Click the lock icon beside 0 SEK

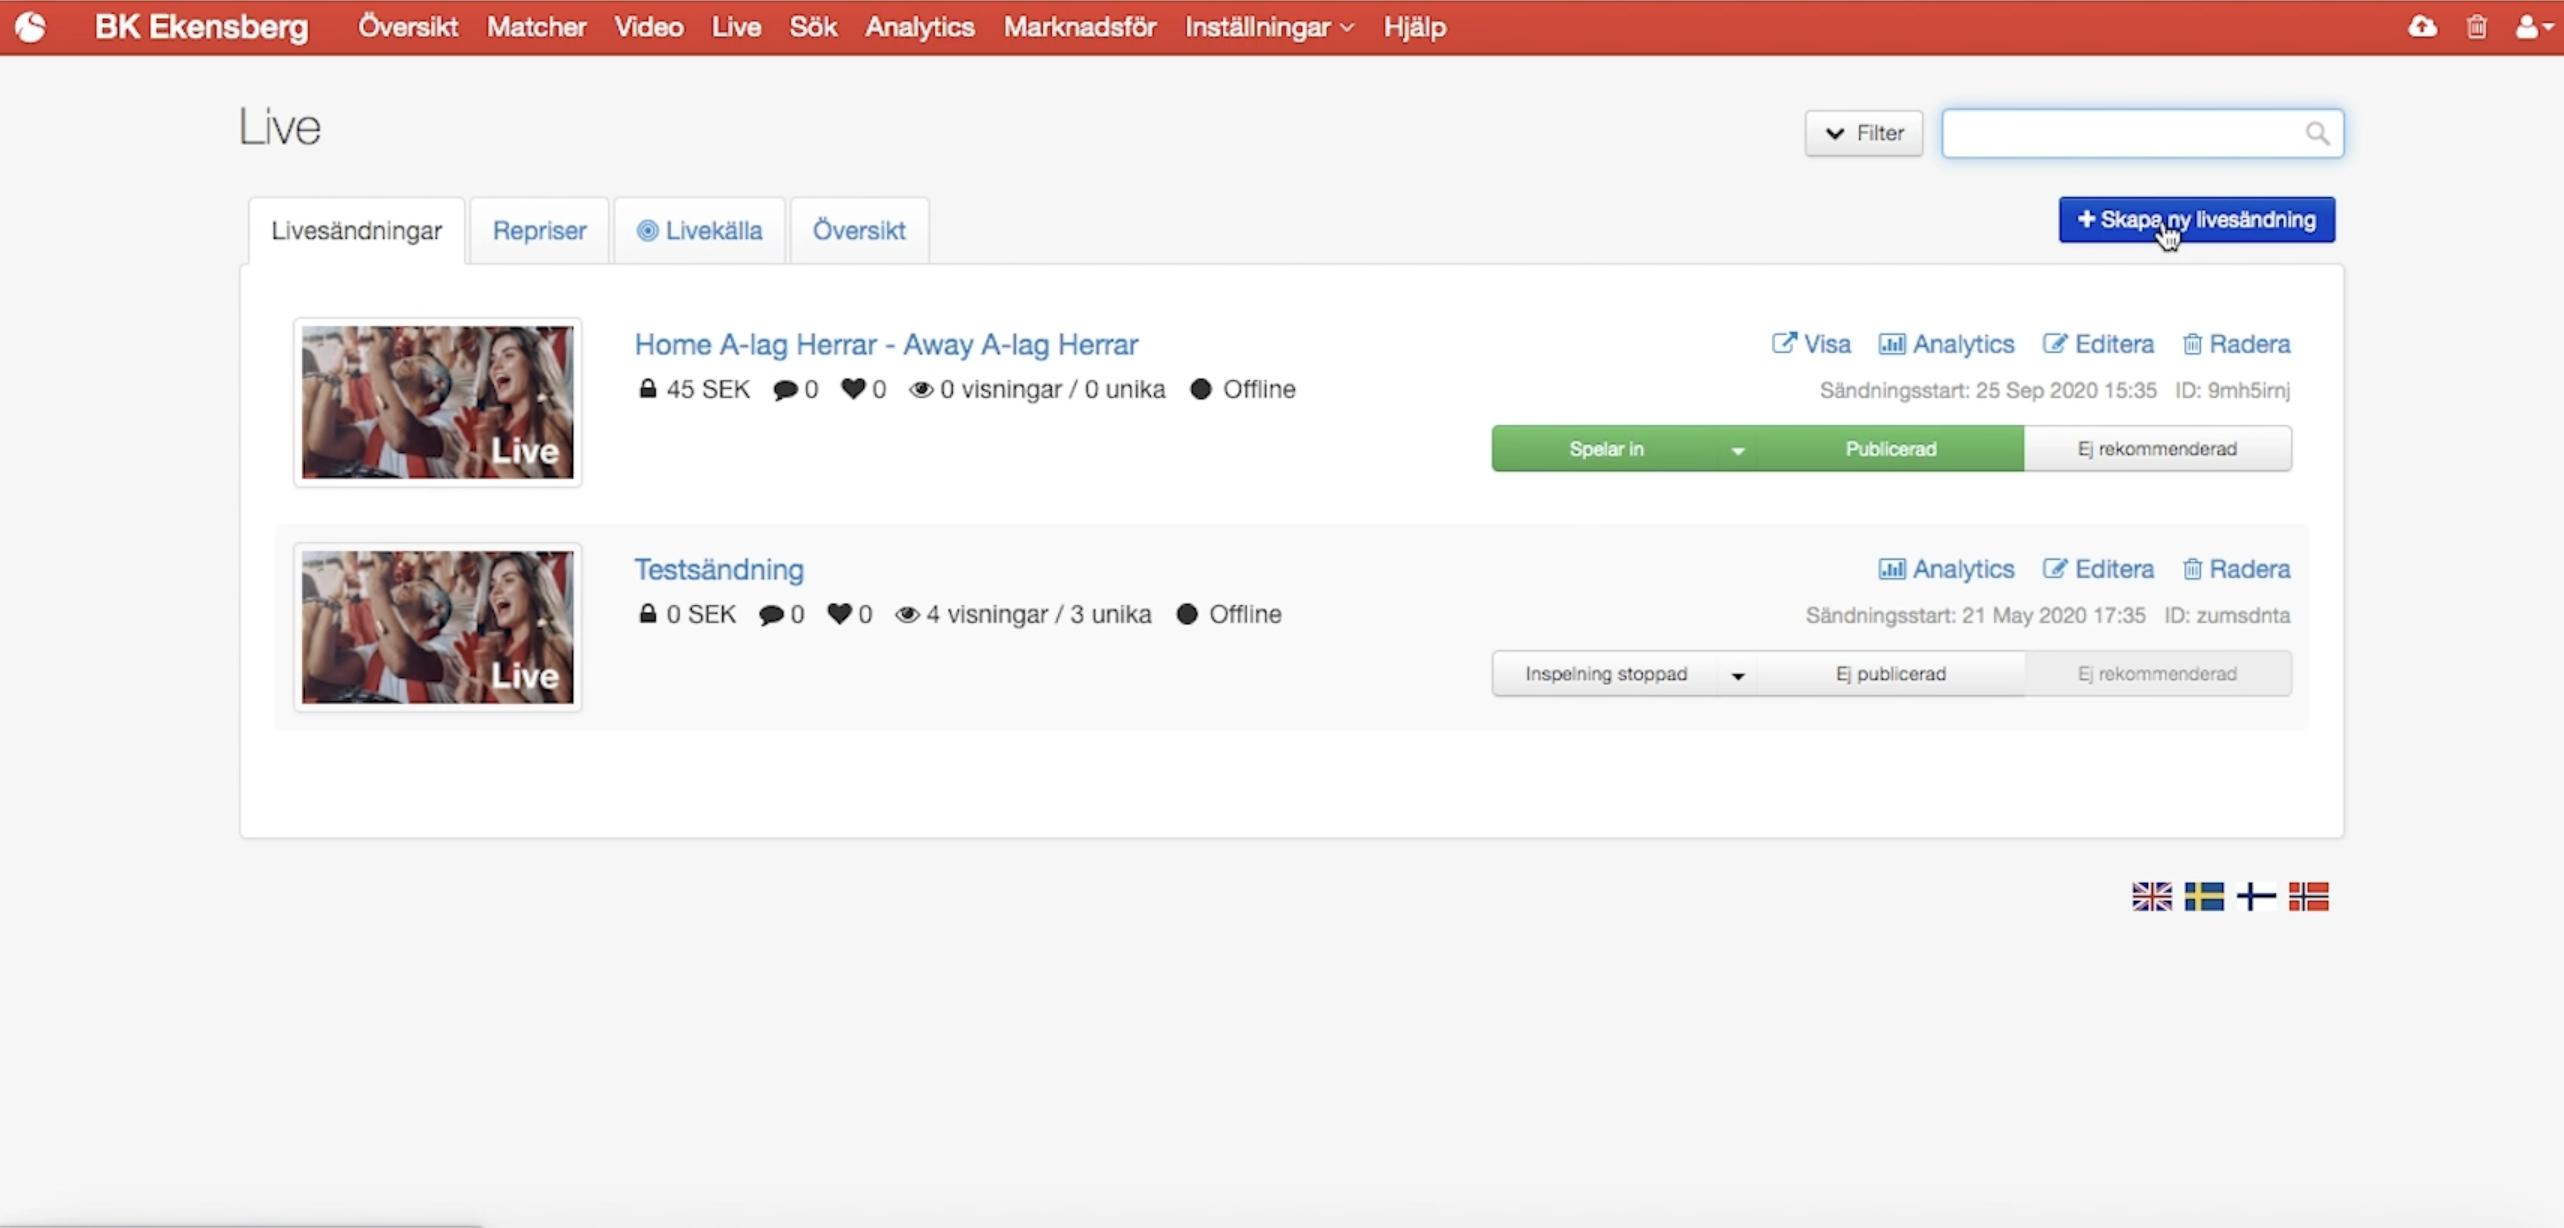[648, 614]
